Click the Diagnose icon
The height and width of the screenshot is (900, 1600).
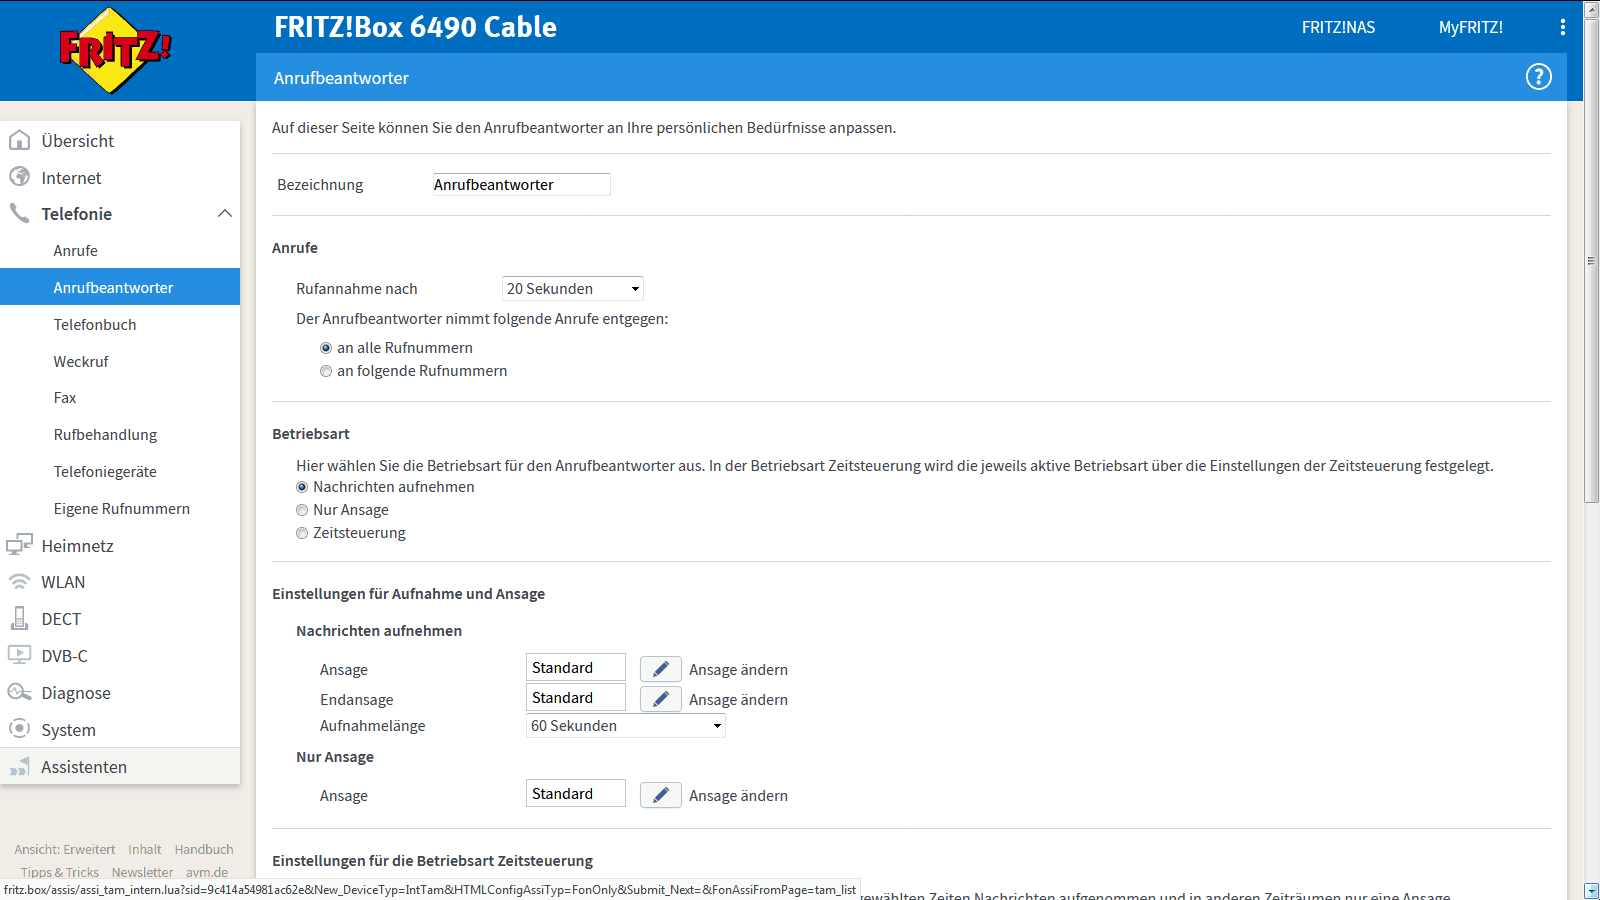(x=19, y=692)
